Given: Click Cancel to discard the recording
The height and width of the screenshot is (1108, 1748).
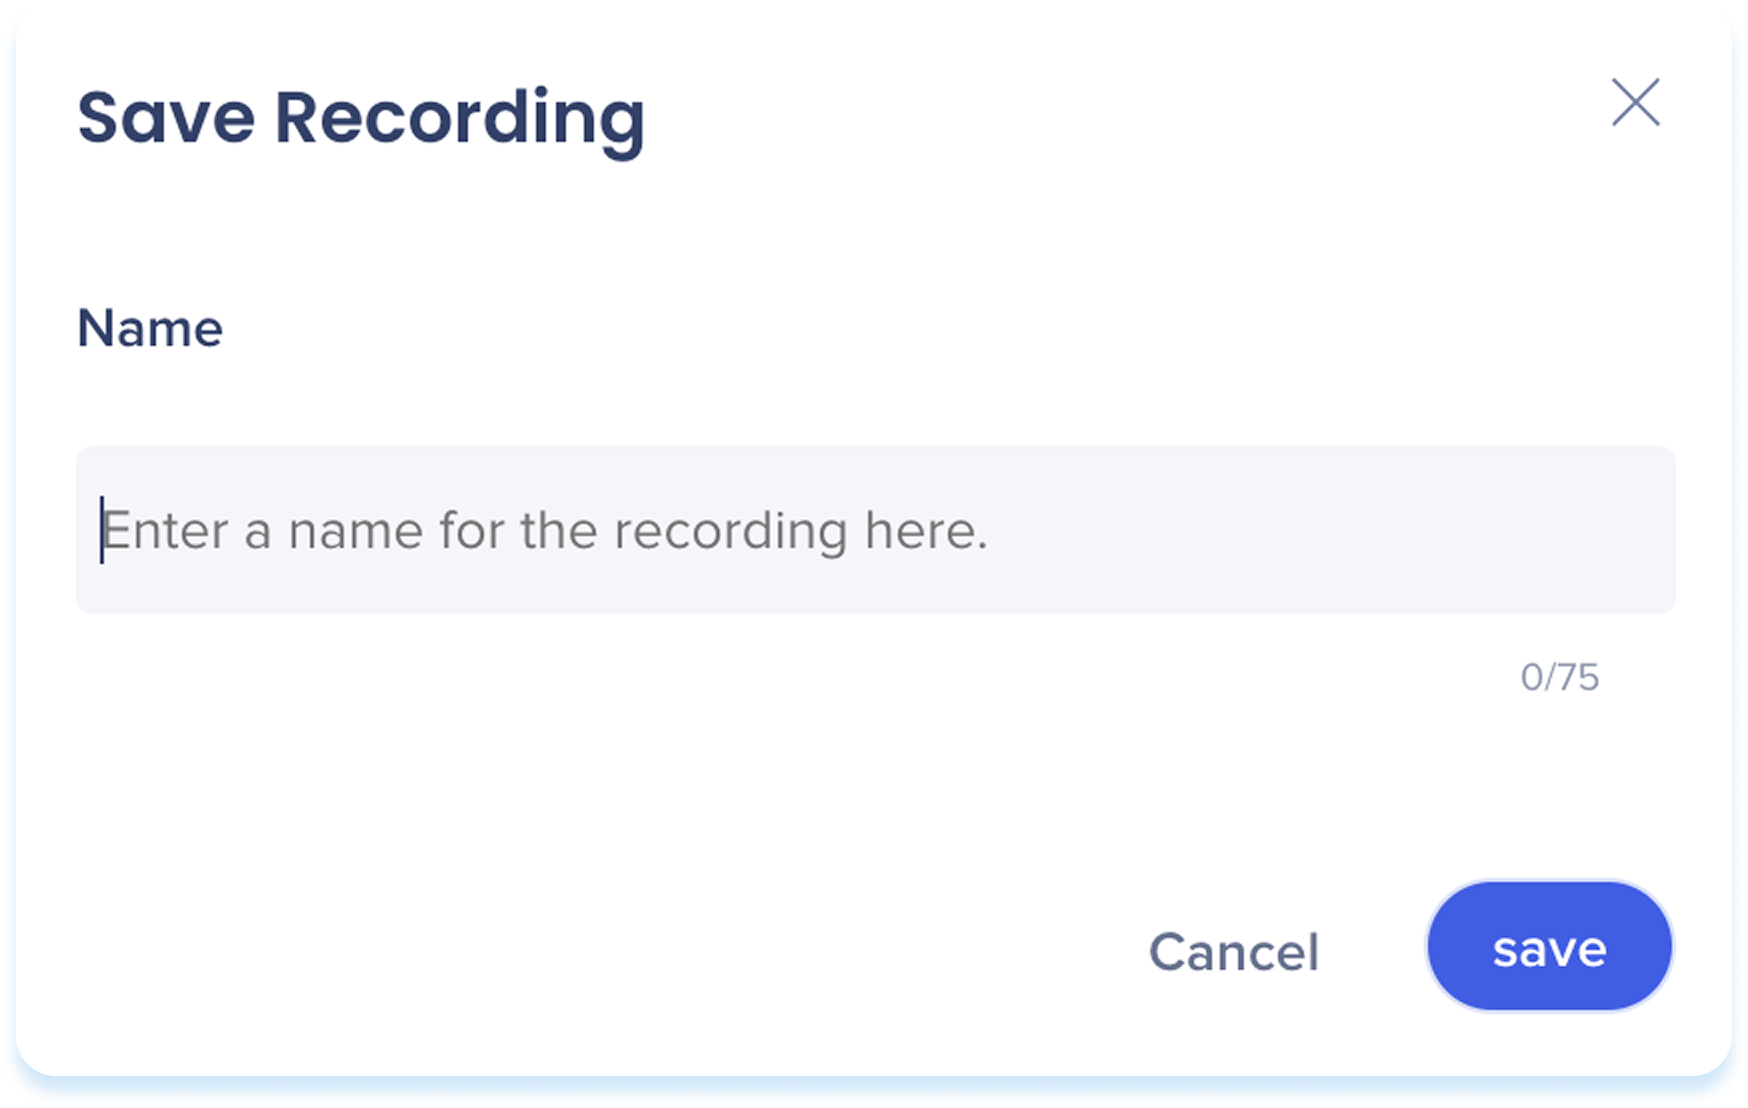Looking at the screenshot, I should click(x=1233, y=951).
